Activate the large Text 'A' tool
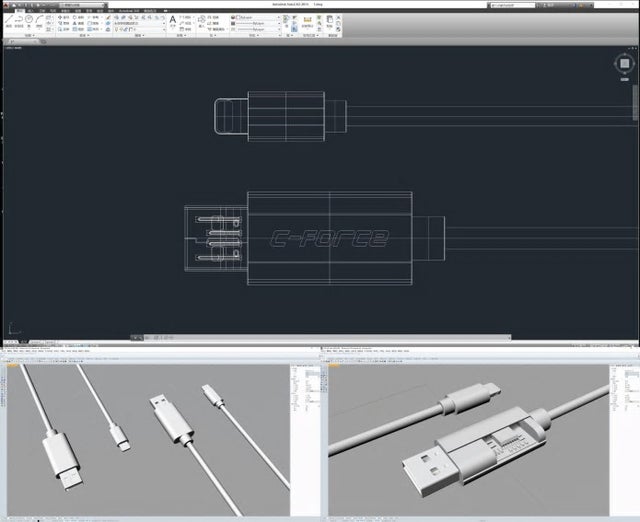This screenshot has width=640, height=522. pyautogui.click(x=172, y=21)
